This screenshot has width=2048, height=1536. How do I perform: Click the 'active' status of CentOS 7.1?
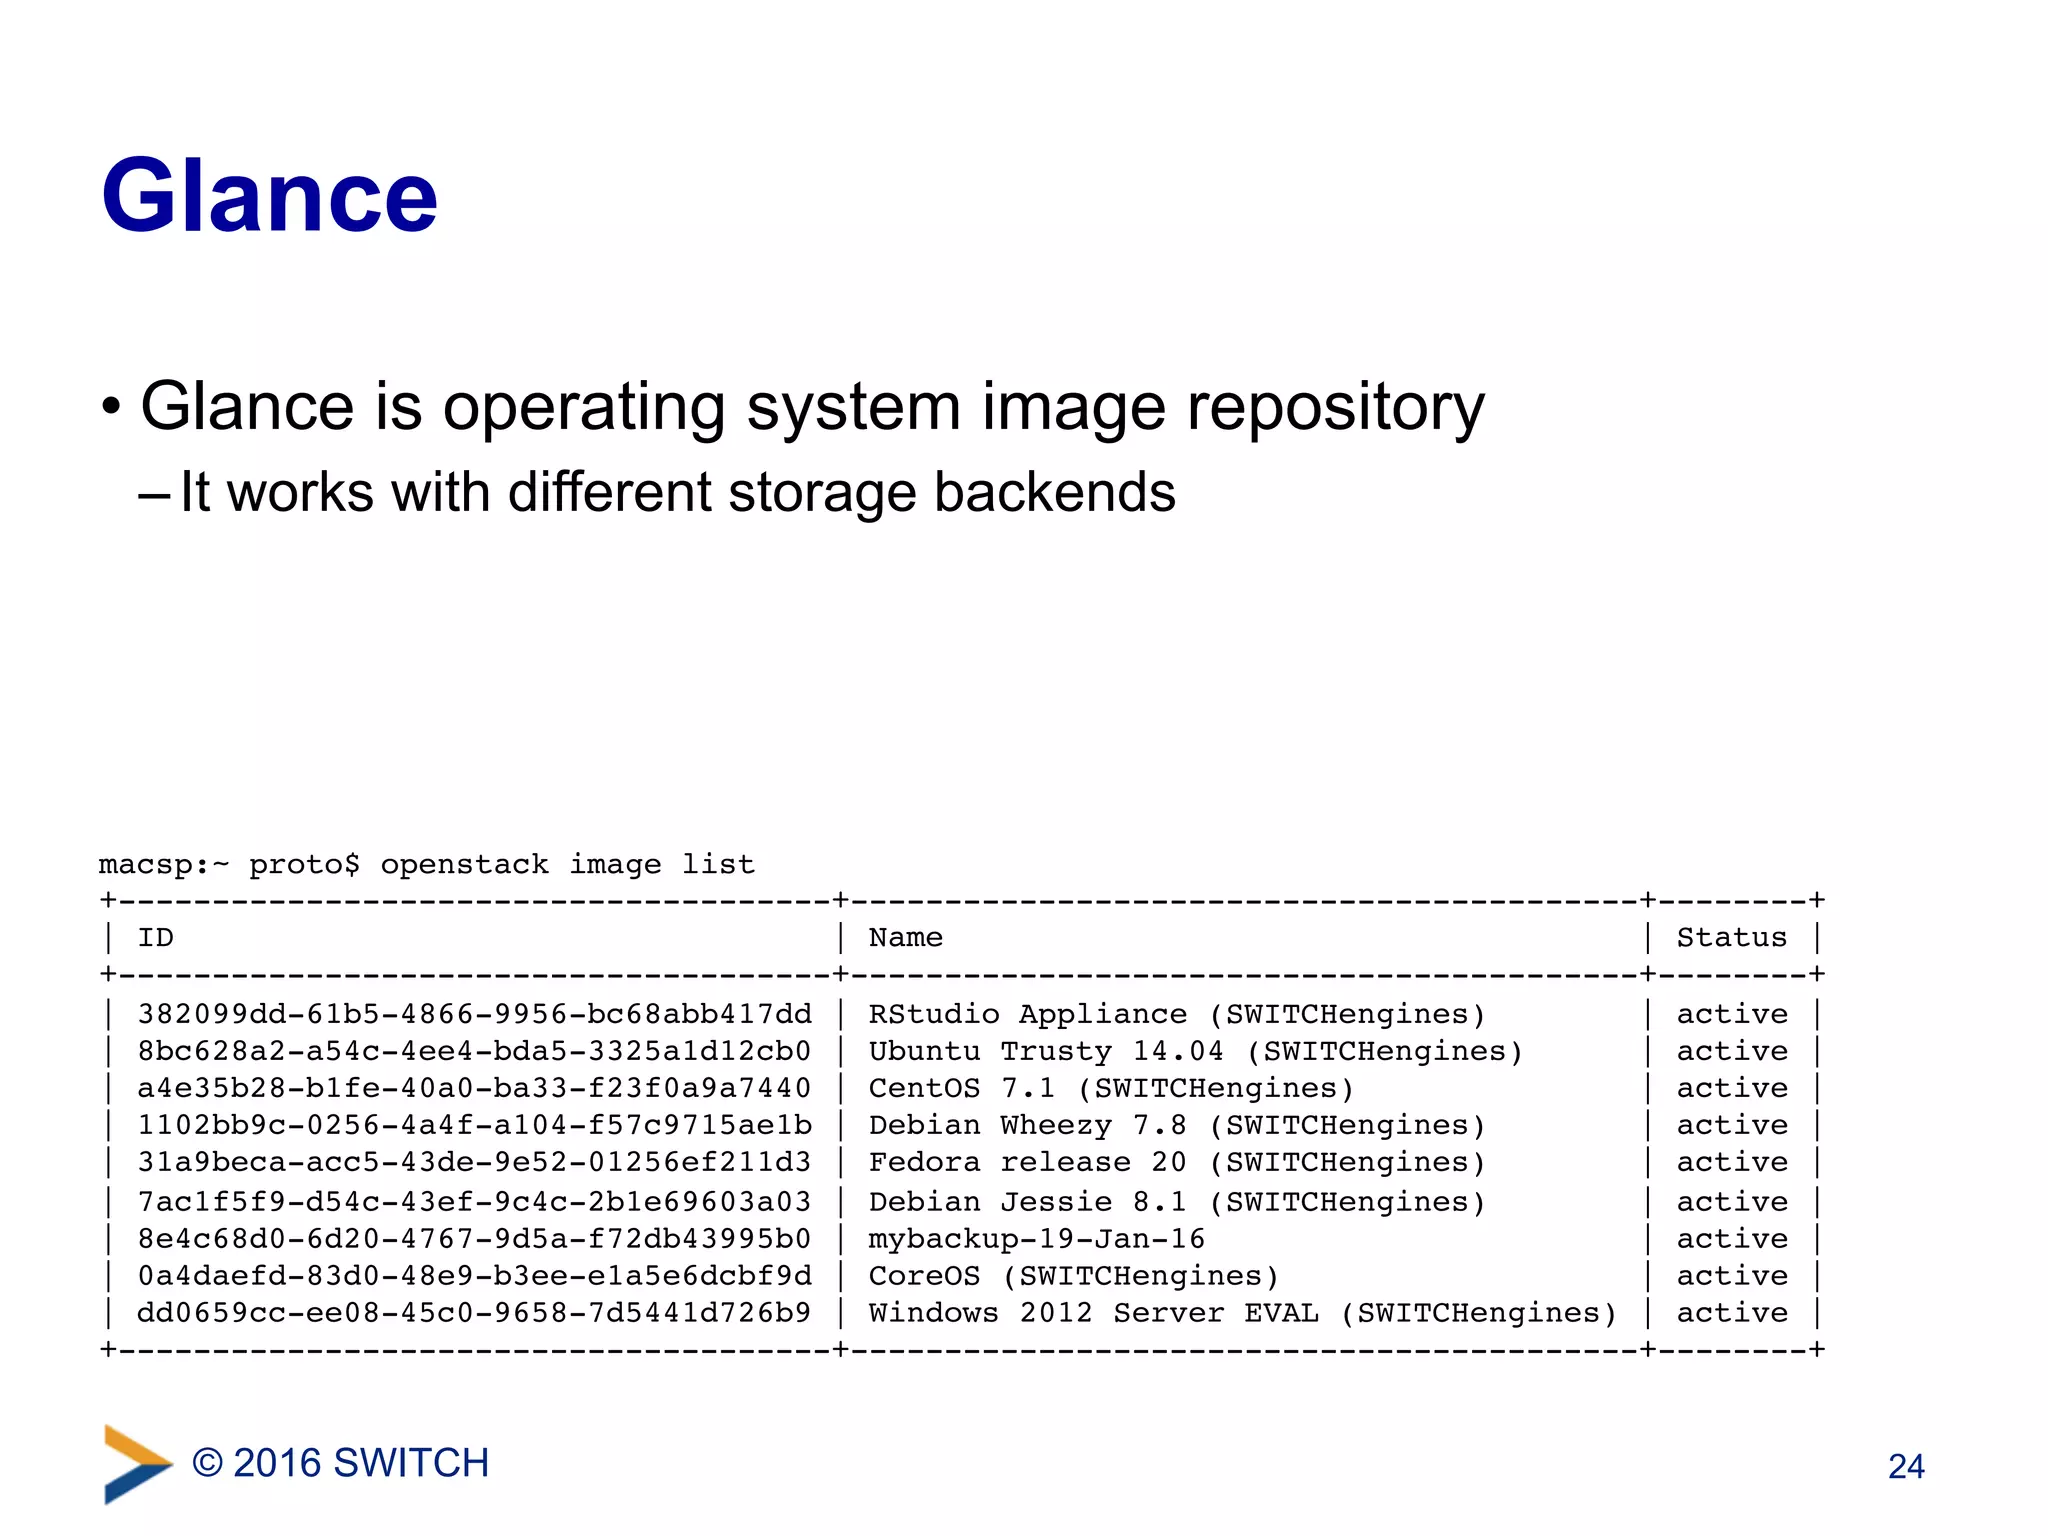[x=1732, y=1088]
